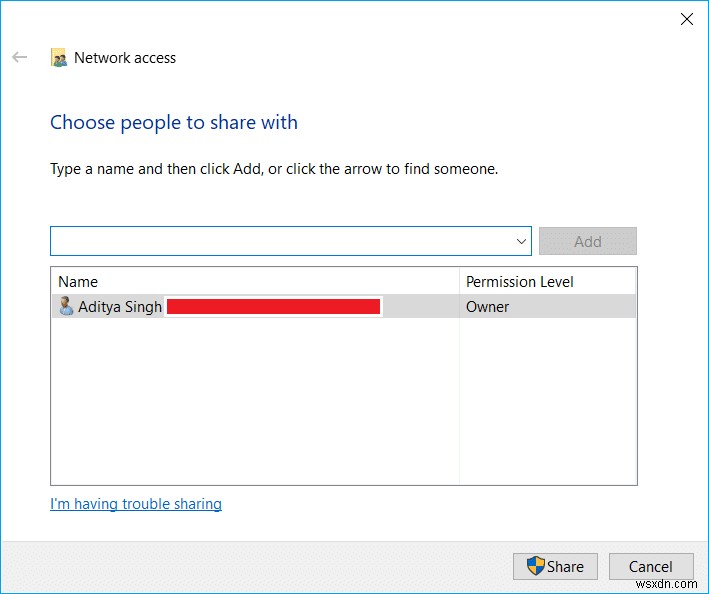The image size is (709, 594).
Task: Click the Name column header
Action: point(255,282)
